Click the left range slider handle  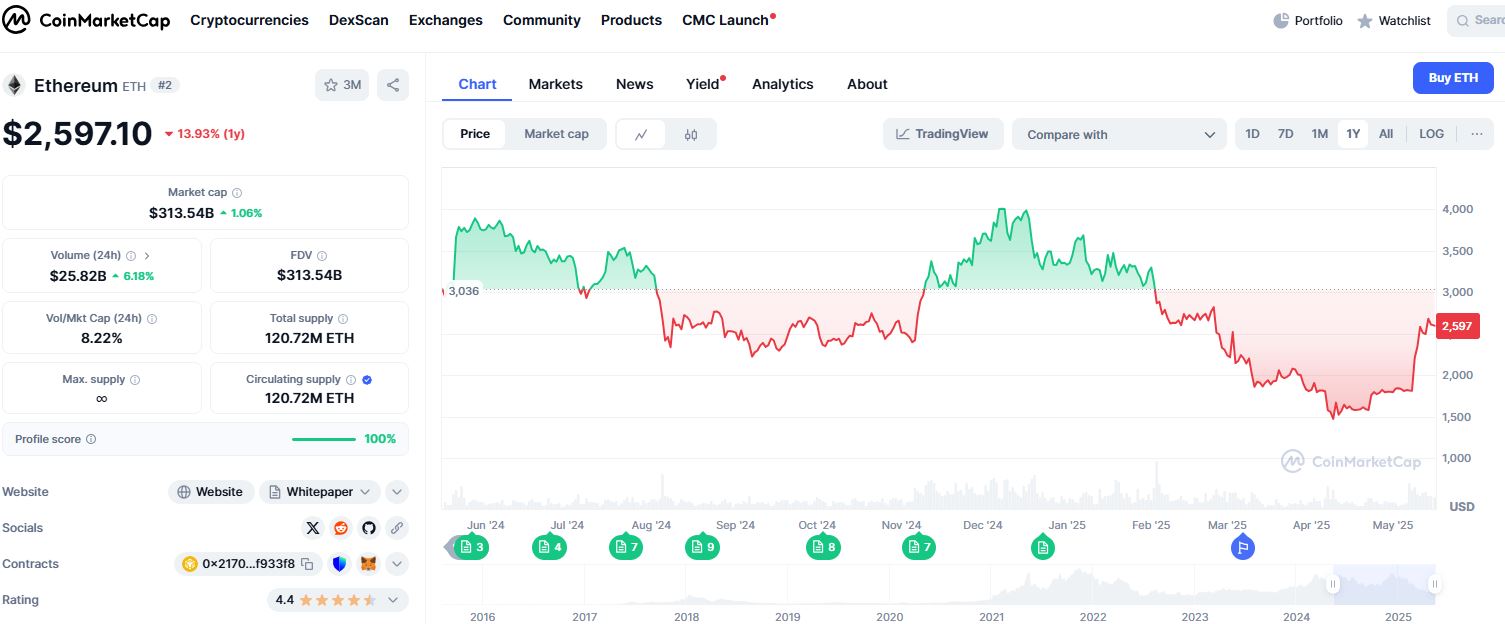(1333, 584)
